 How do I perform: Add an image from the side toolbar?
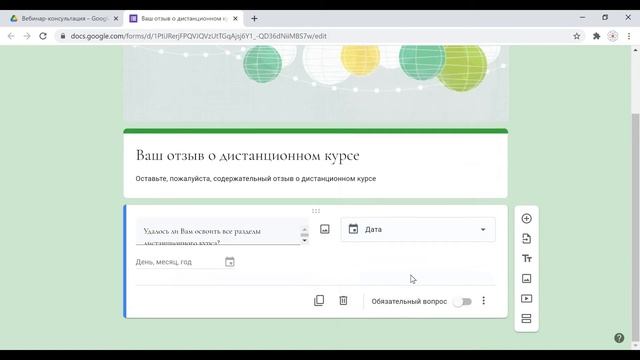pyautogui.click(x=526, y=278)
